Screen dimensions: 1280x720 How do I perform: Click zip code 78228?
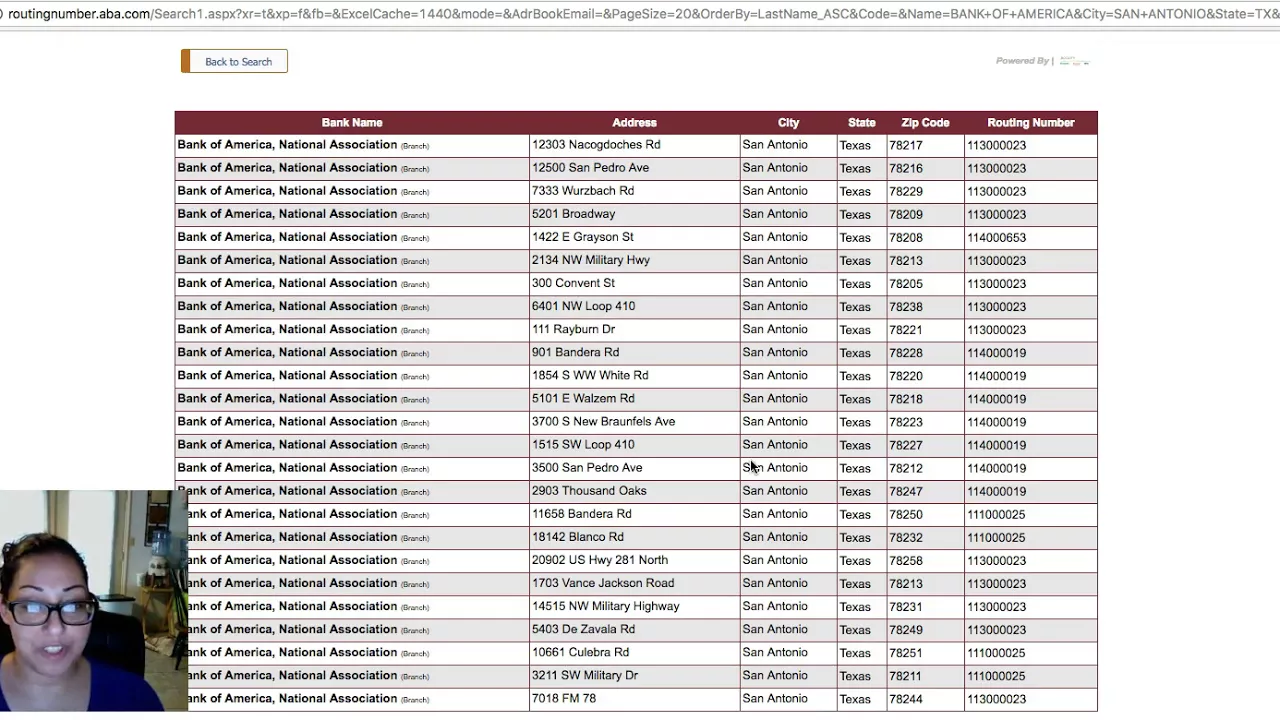point(906,353)
